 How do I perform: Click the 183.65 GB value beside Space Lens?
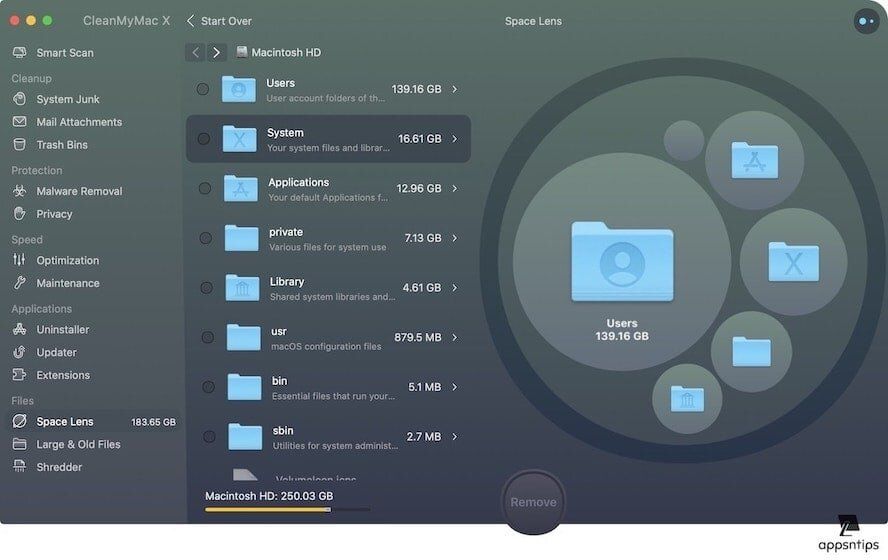(x=153, y=422)
